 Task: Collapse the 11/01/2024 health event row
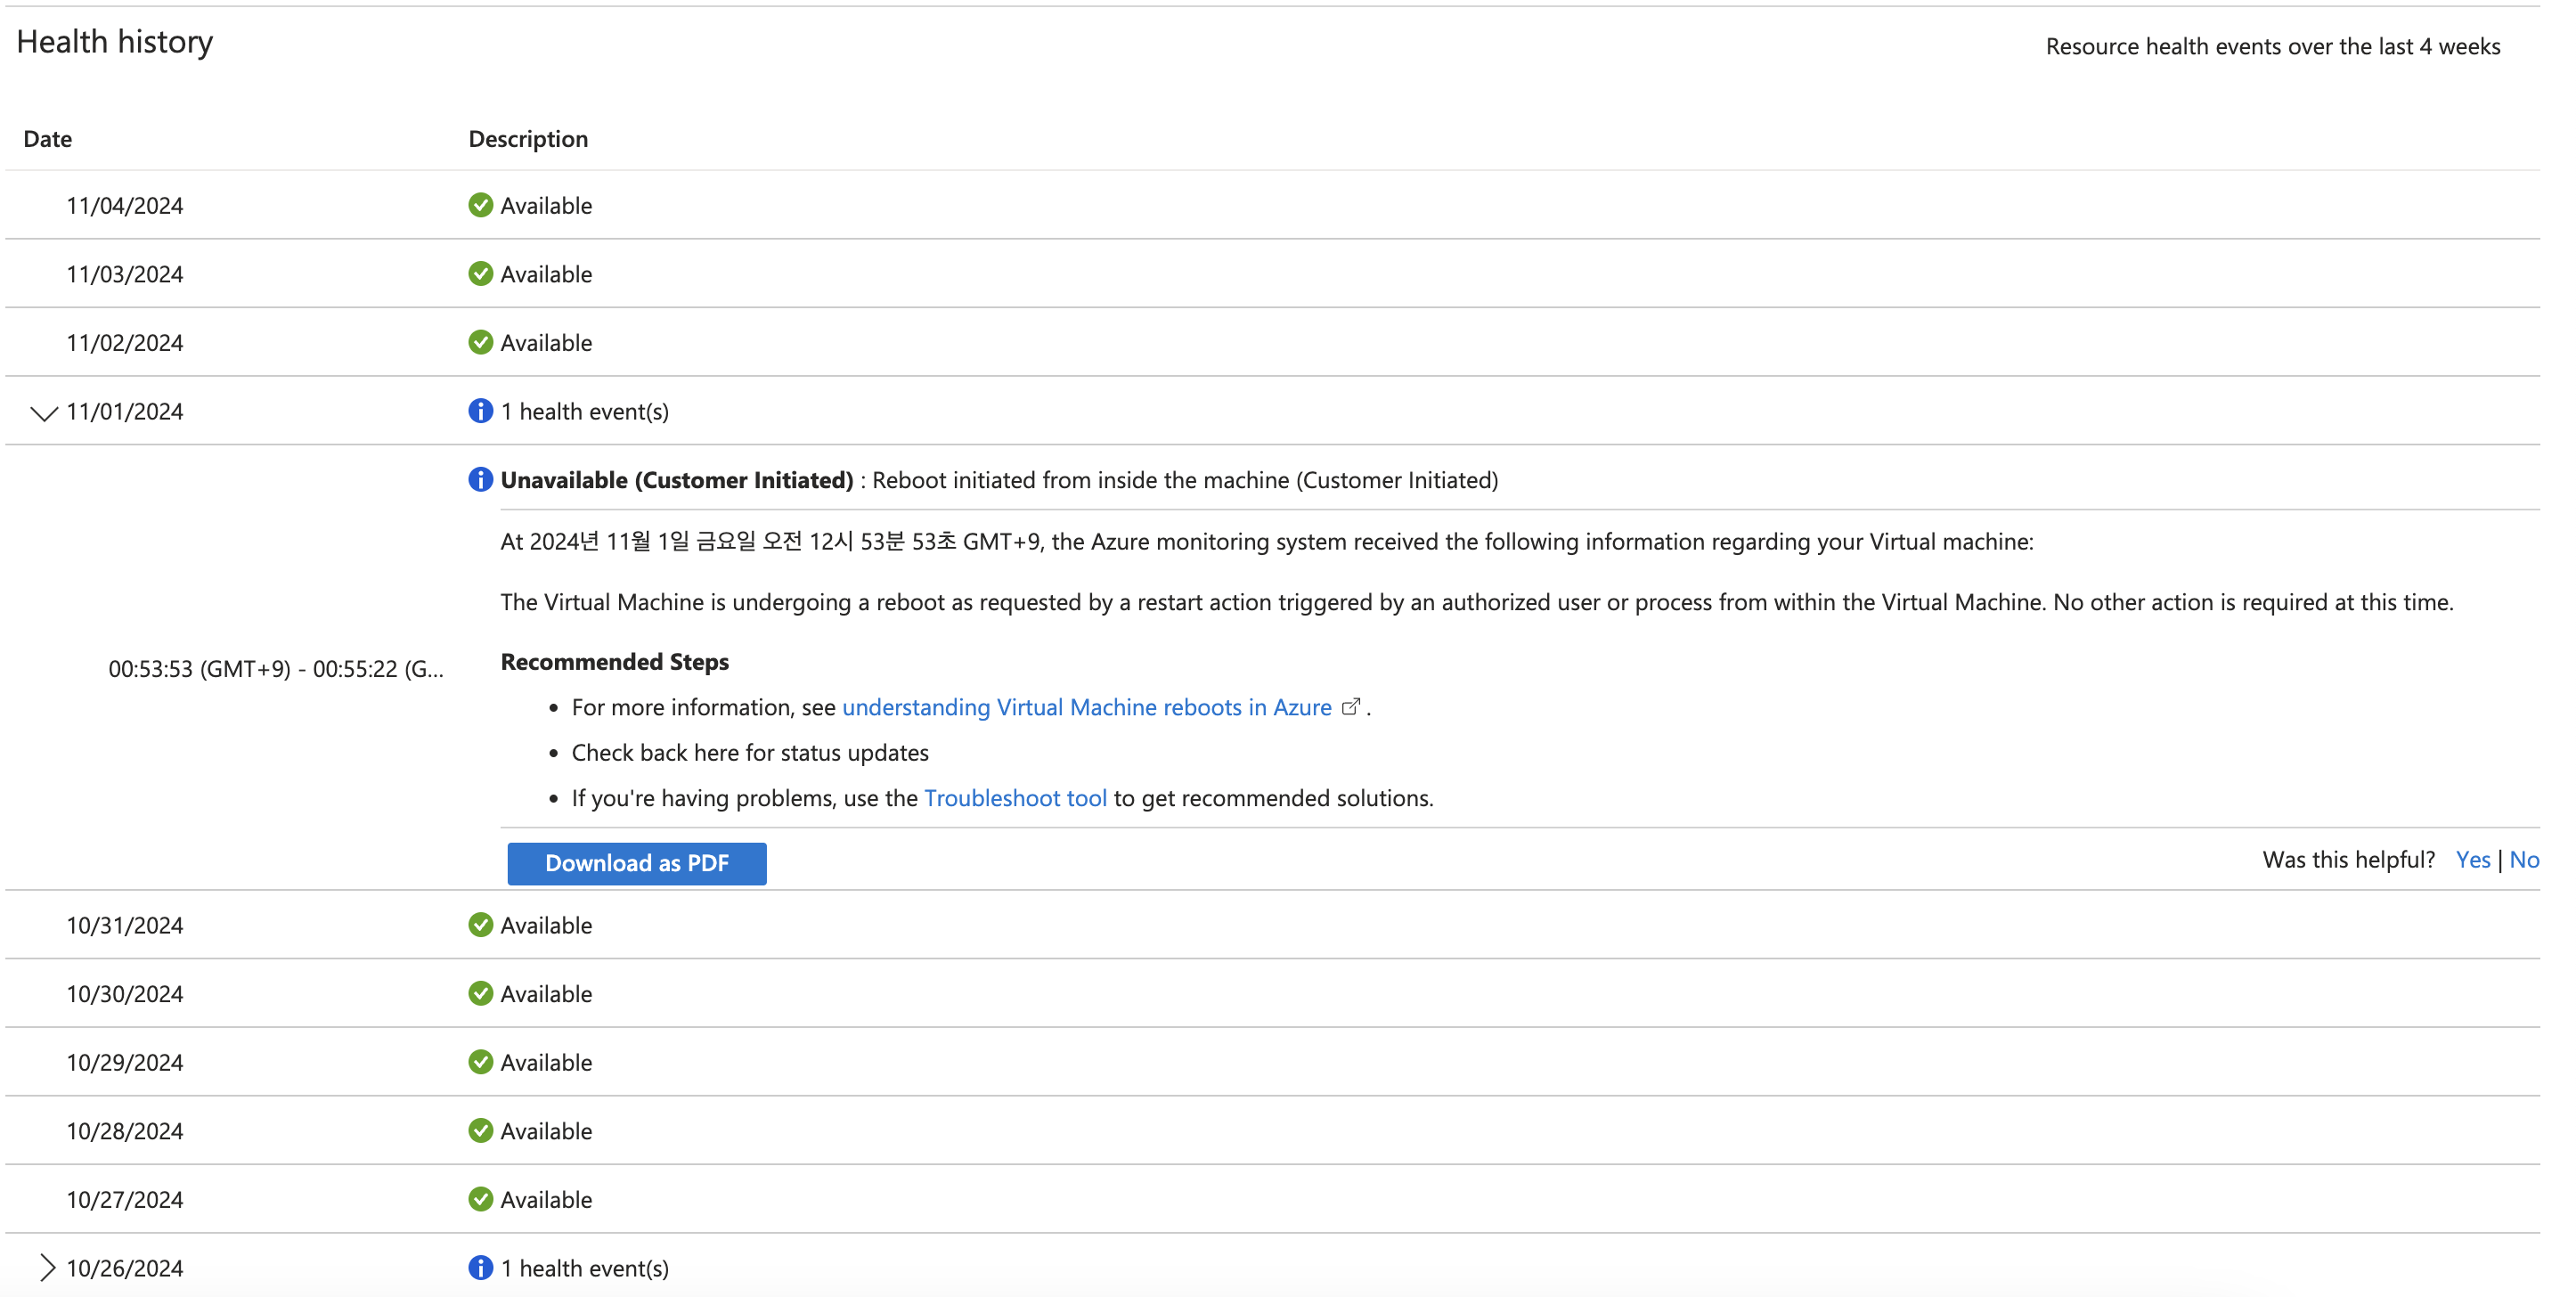pos(44,412)
